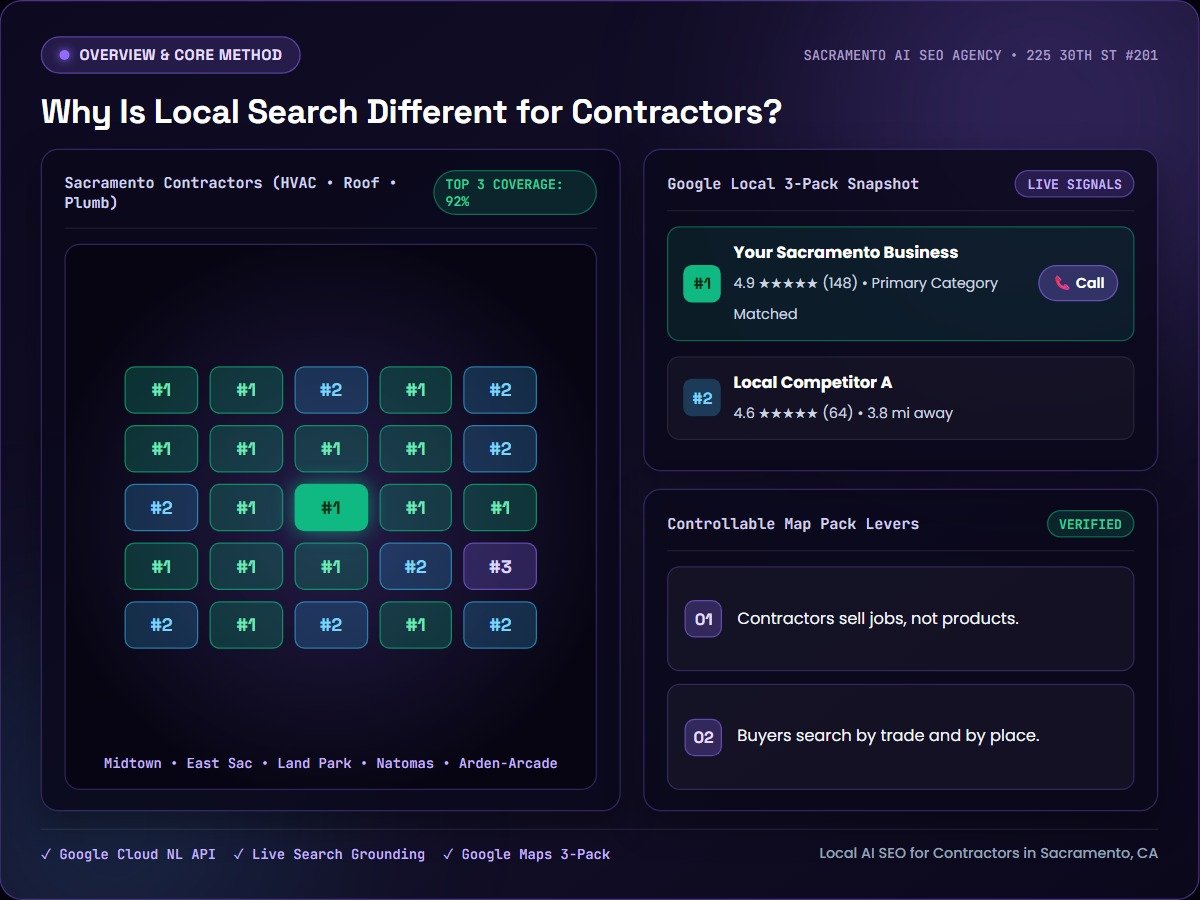Click the blue #2 rank badge beside Local Competitor A
Screen dimensions: 1200x900
click(702, 398)
